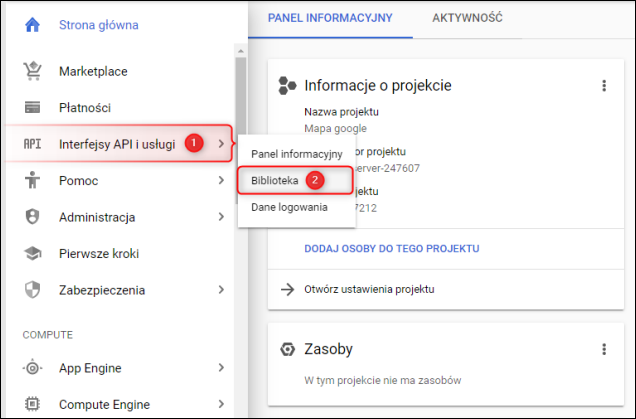Expand the Administracja submenu arrow
Viewport: 636px width, 419px height.
220,217
